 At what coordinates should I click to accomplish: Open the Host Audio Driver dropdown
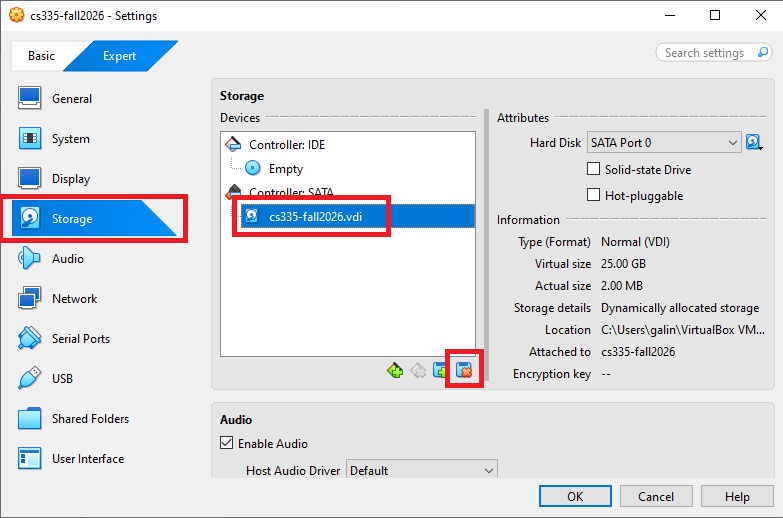421,470
